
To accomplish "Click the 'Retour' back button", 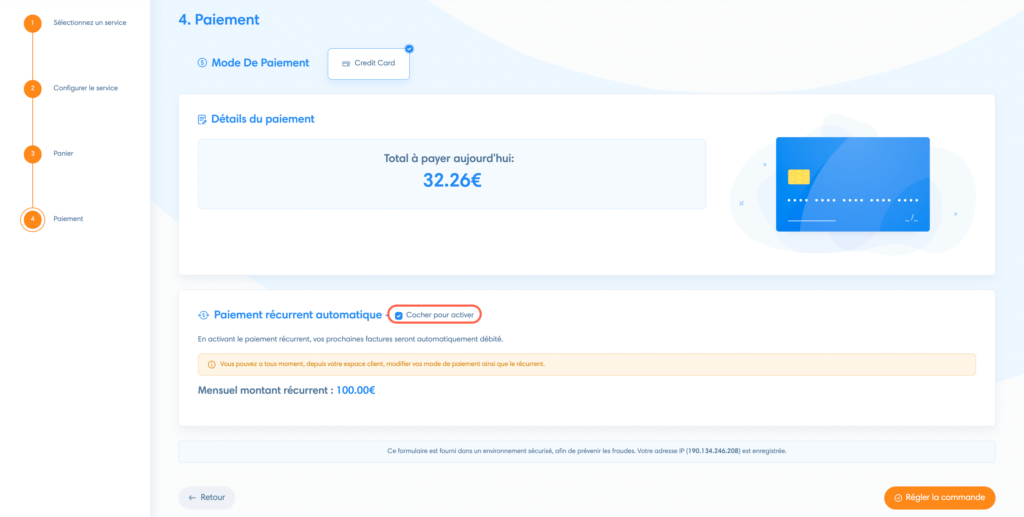I will point(206,497).
